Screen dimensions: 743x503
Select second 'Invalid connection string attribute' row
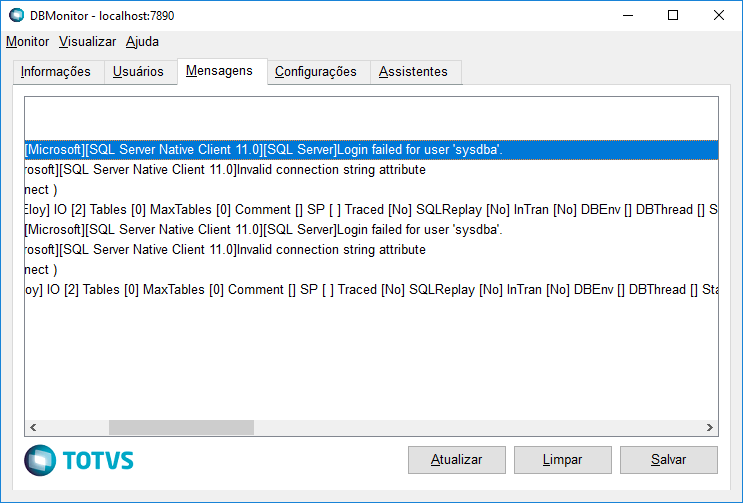pos(372,250)
